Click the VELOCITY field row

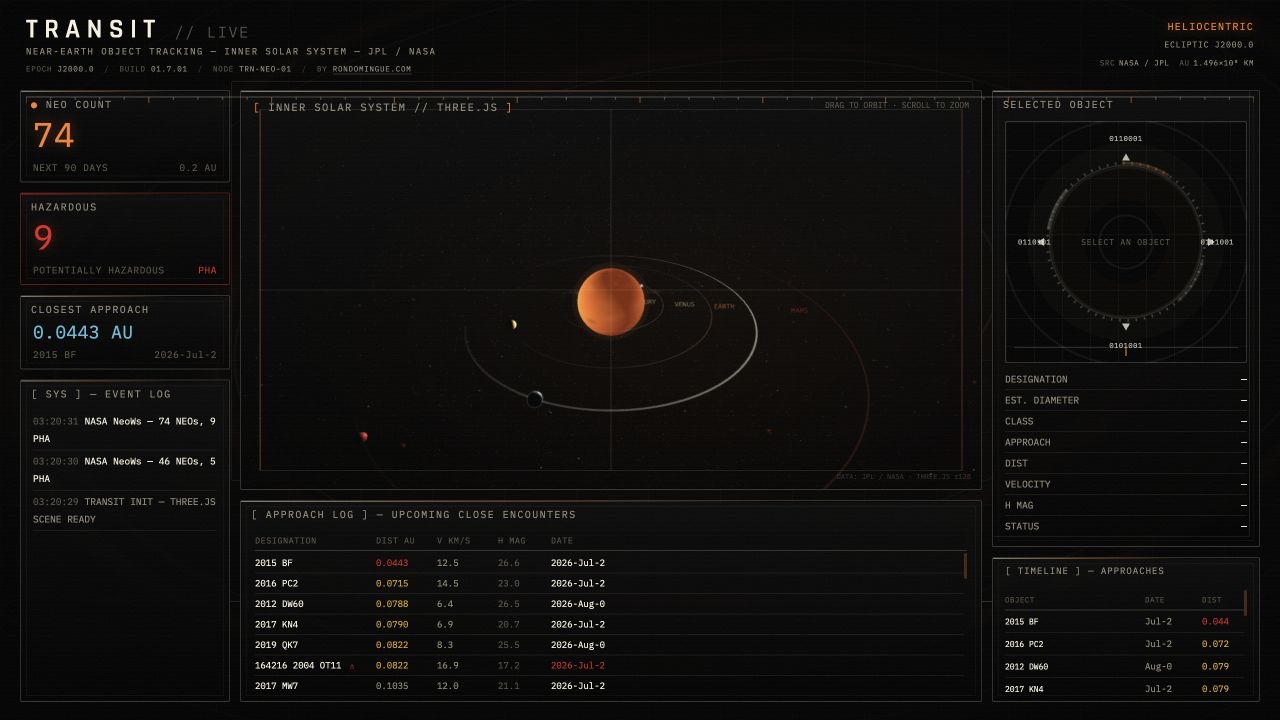1126,484
